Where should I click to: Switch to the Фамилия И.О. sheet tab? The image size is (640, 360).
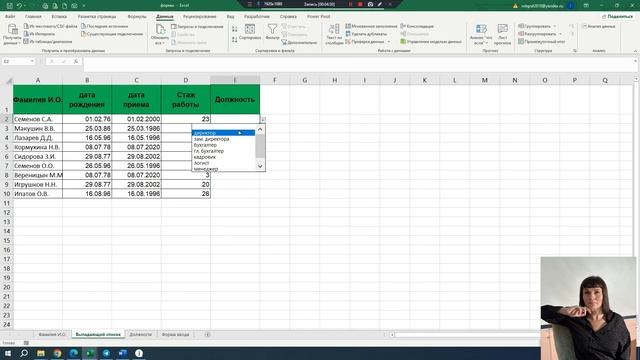coord(52,334)
